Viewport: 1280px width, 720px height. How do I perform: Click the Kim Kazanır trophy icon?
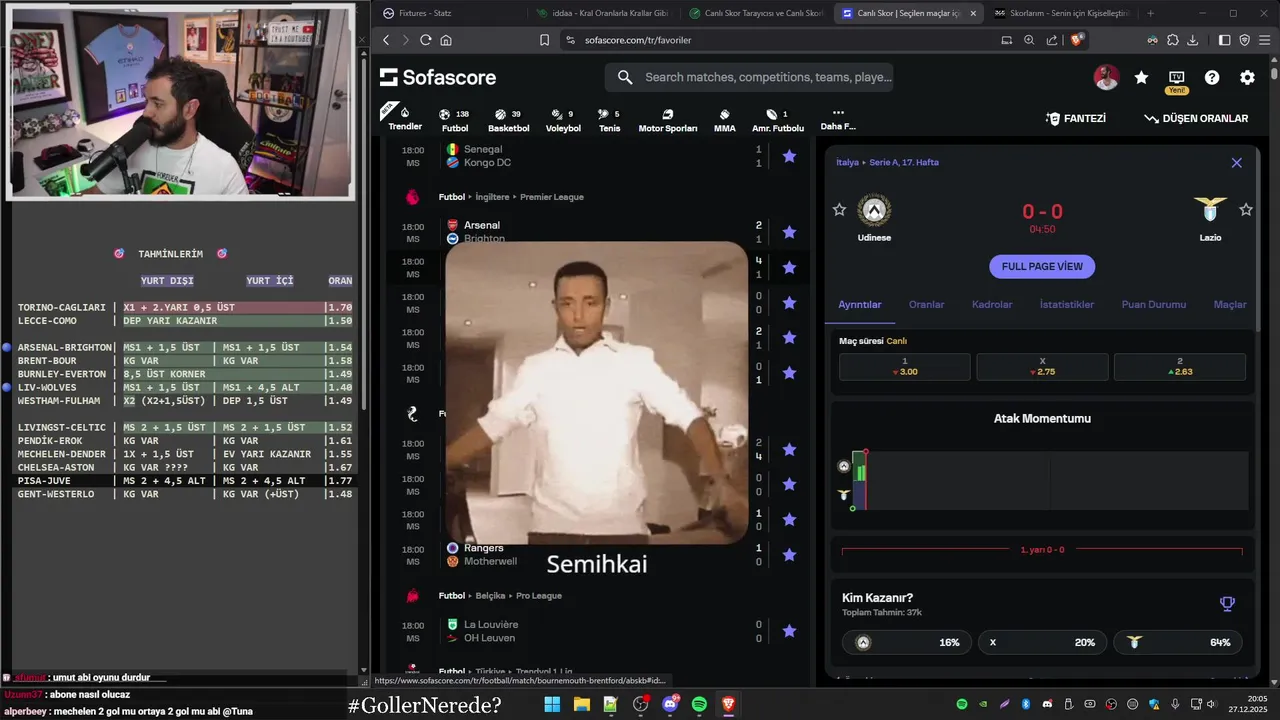[1227, 603]
